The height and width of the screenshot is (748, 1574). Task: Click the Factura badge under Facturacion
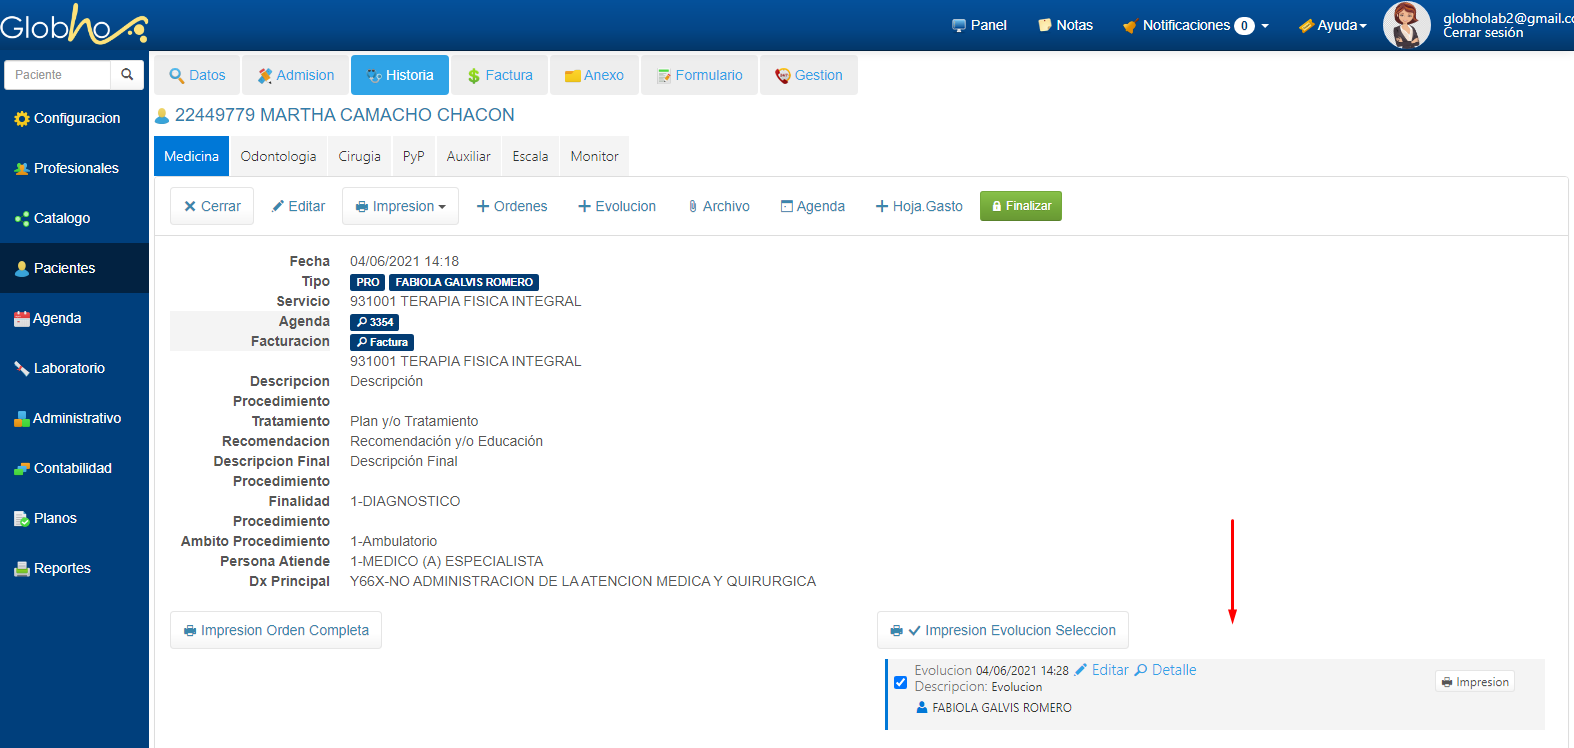tap(382, 342)
